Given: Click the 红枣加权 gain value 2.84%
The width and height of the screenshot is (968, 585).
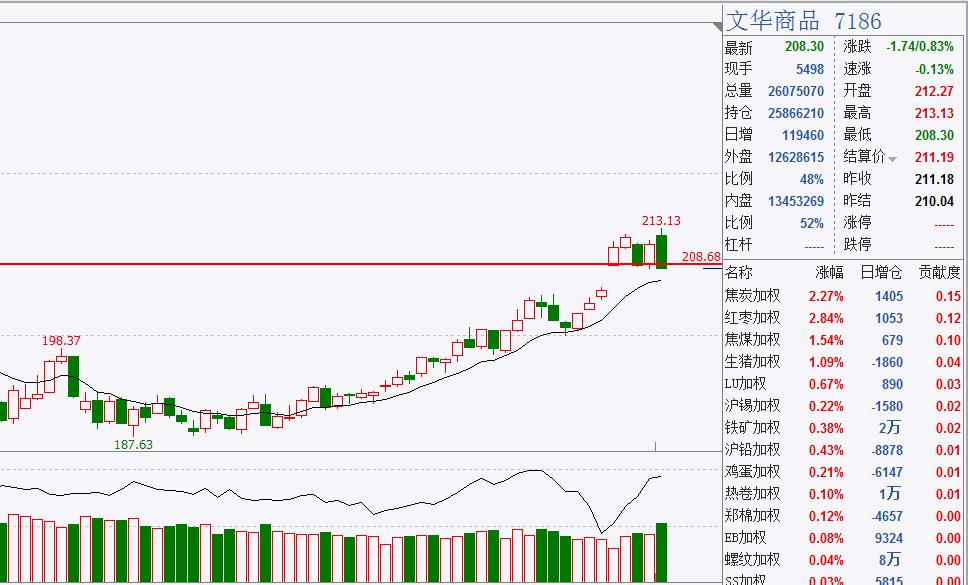Looking at the screenshot, I should [x=826, y=318].
